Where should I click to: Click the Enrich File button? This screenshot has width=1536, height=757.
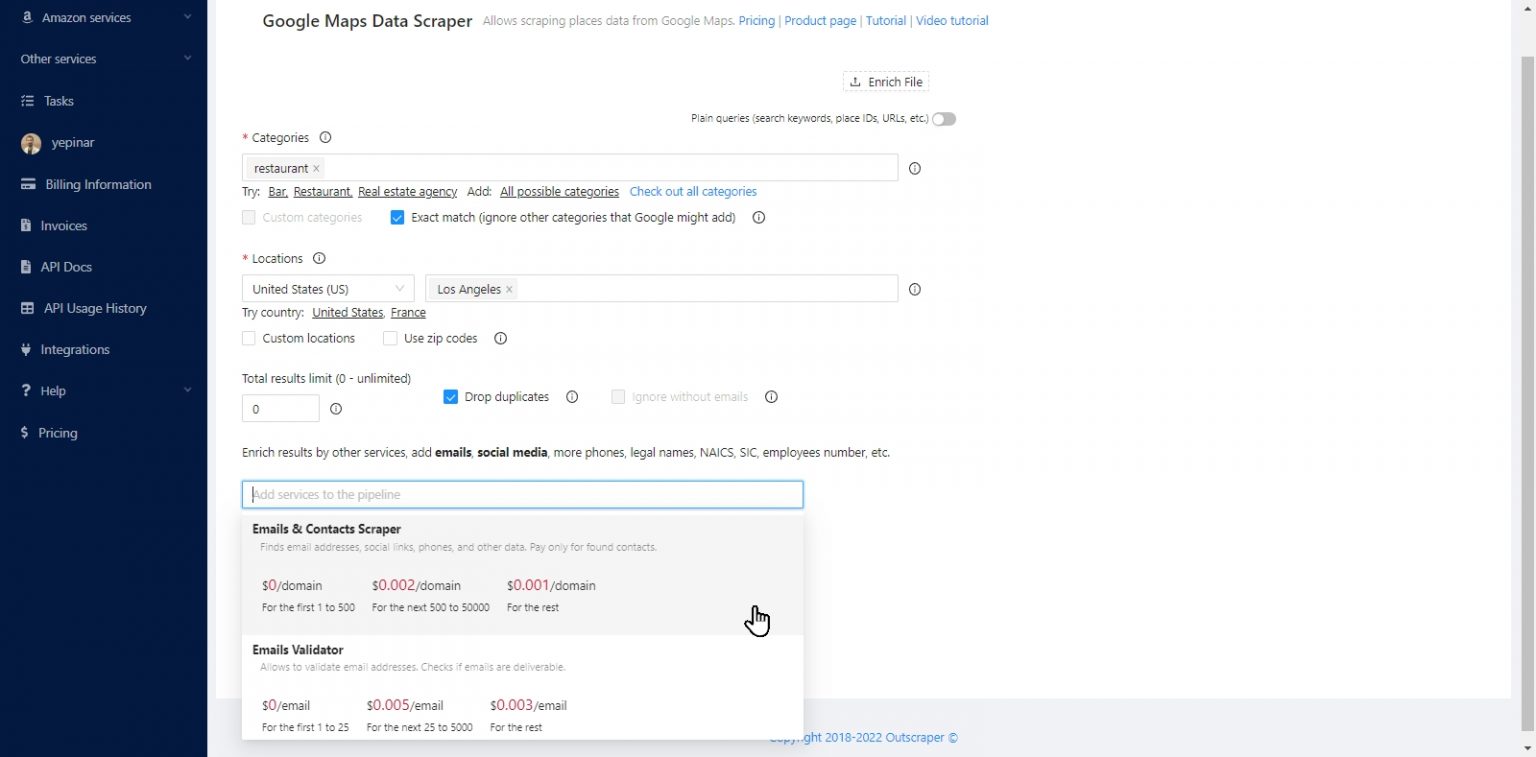pos(885,81)
